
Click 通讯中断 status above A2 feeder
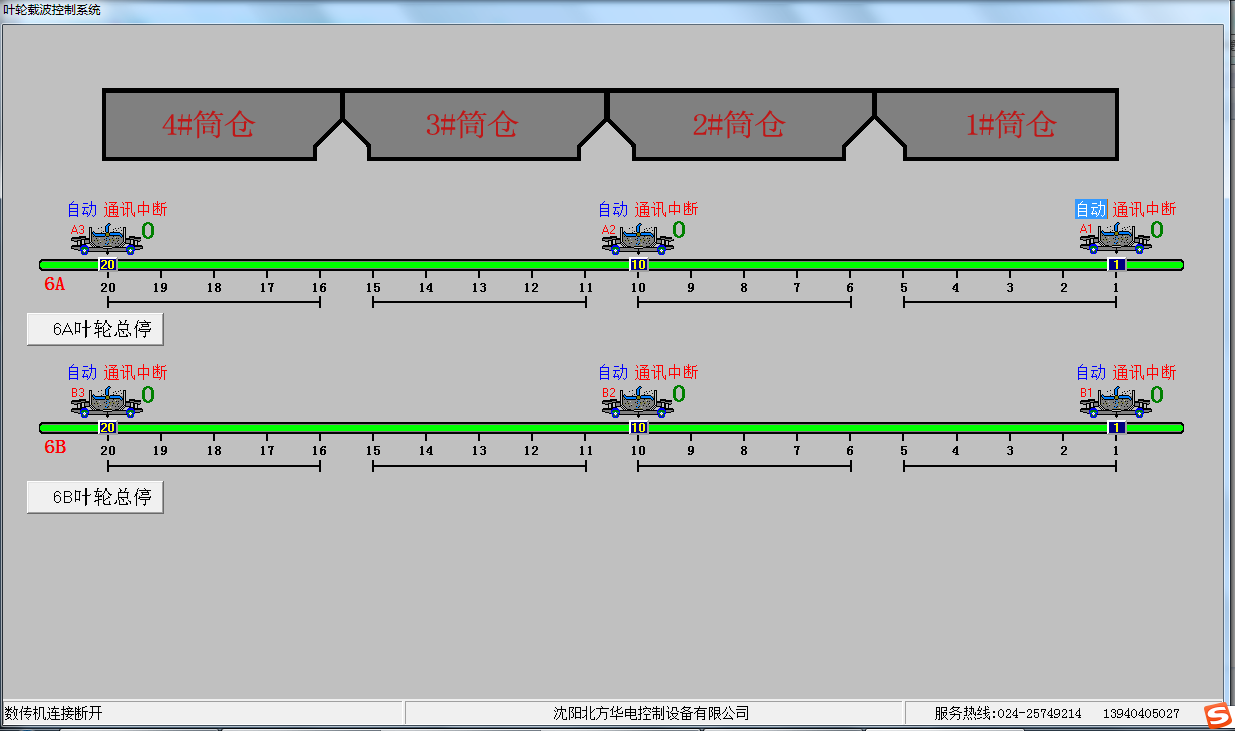tap(666, 209)
